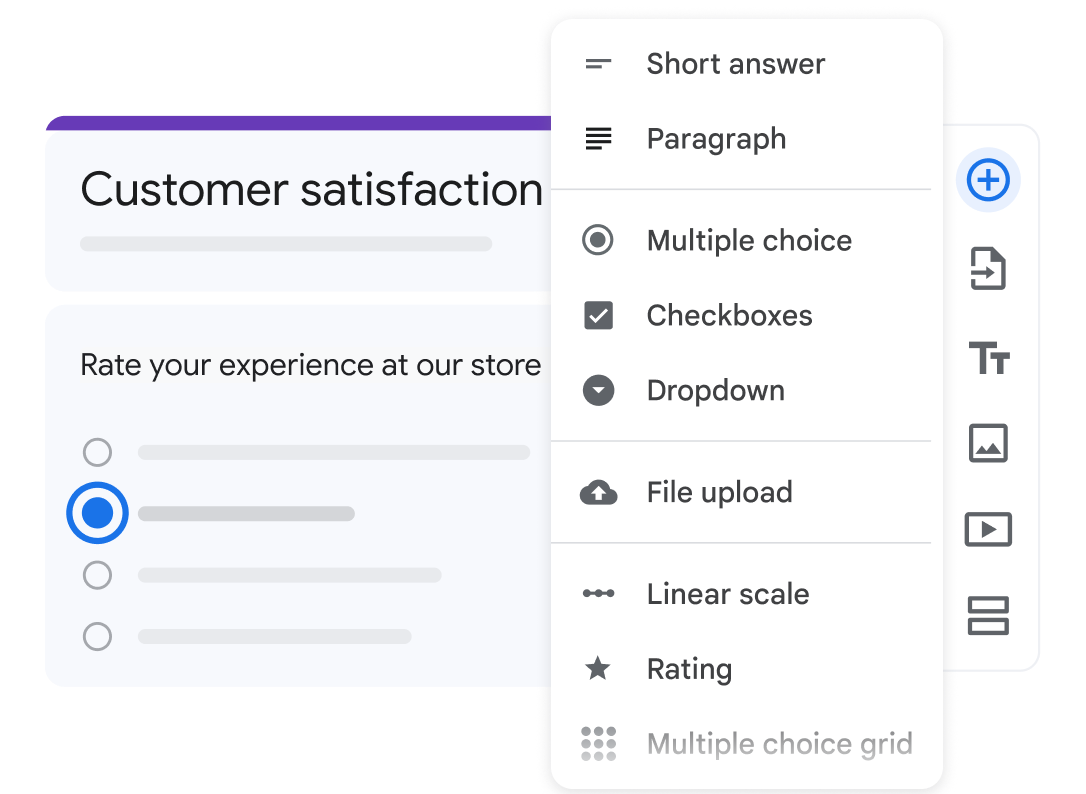The height and width of the screenshot is (794, 1086).
Task: Click the Rate your experience question text
Action: (310, 365)
